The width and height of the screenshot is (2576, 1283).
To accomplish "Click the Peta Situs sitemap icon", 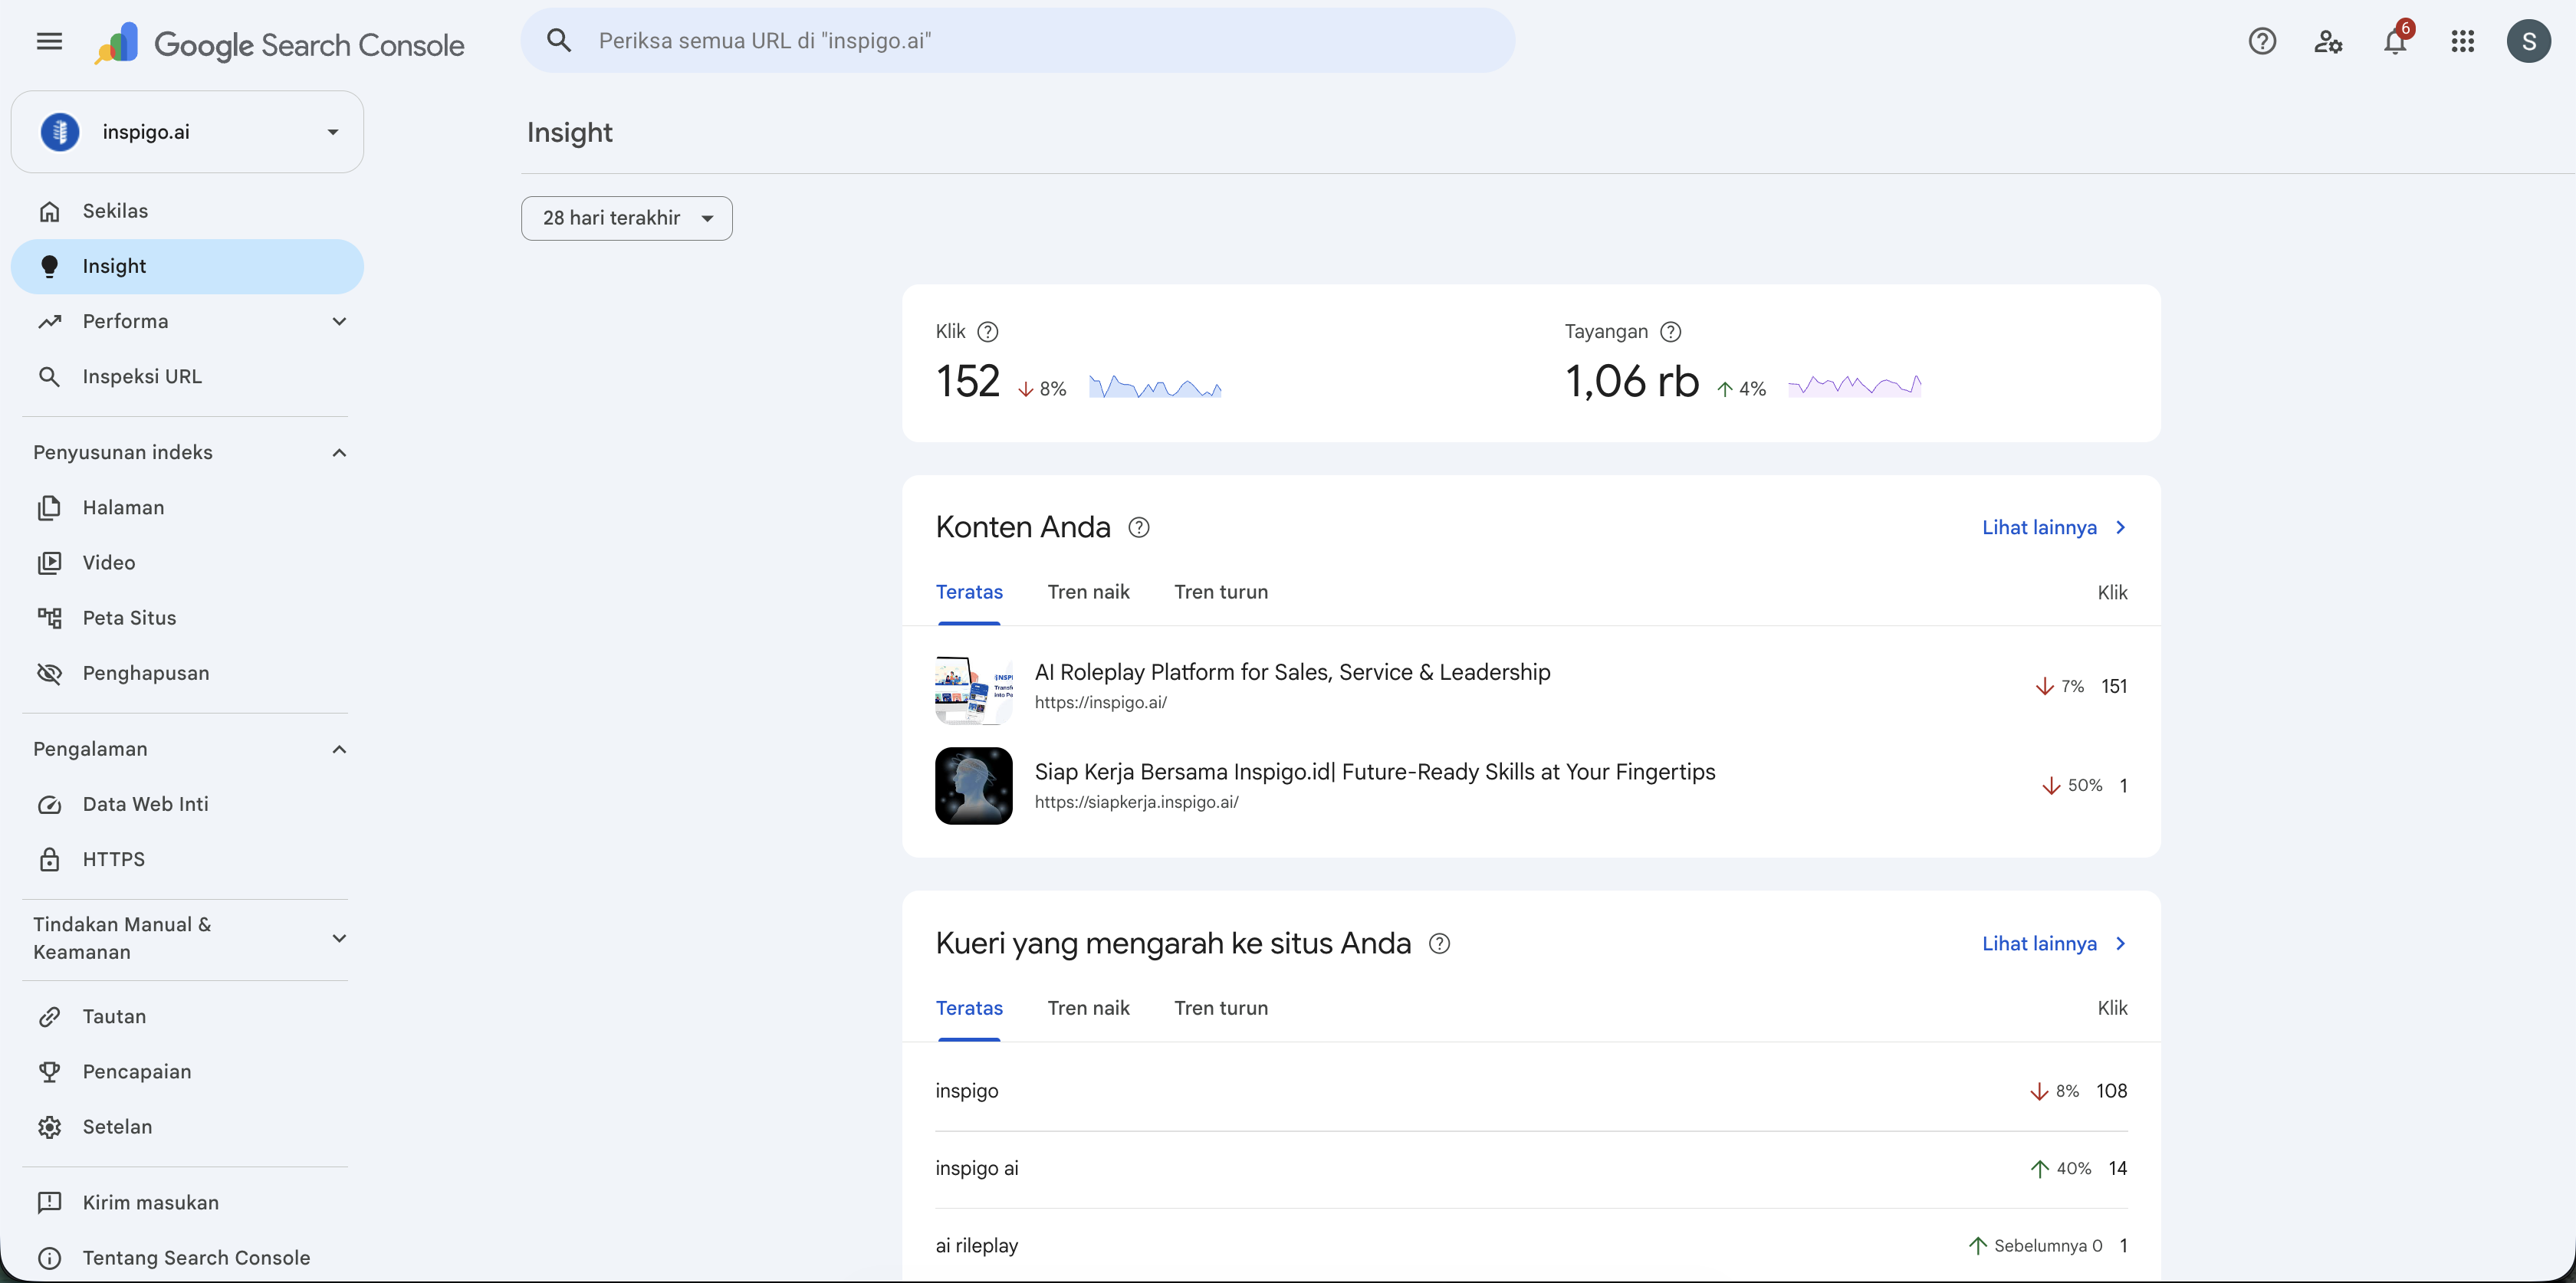I will (49, 618).
